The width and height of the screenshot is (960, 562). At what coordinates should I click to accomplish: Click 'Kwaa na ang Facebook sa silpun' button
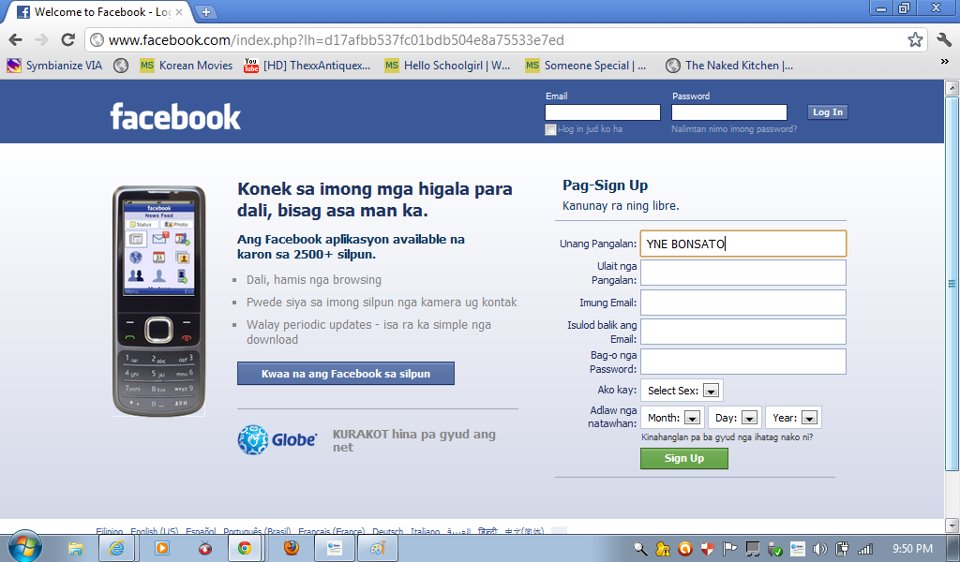(345, 373)
